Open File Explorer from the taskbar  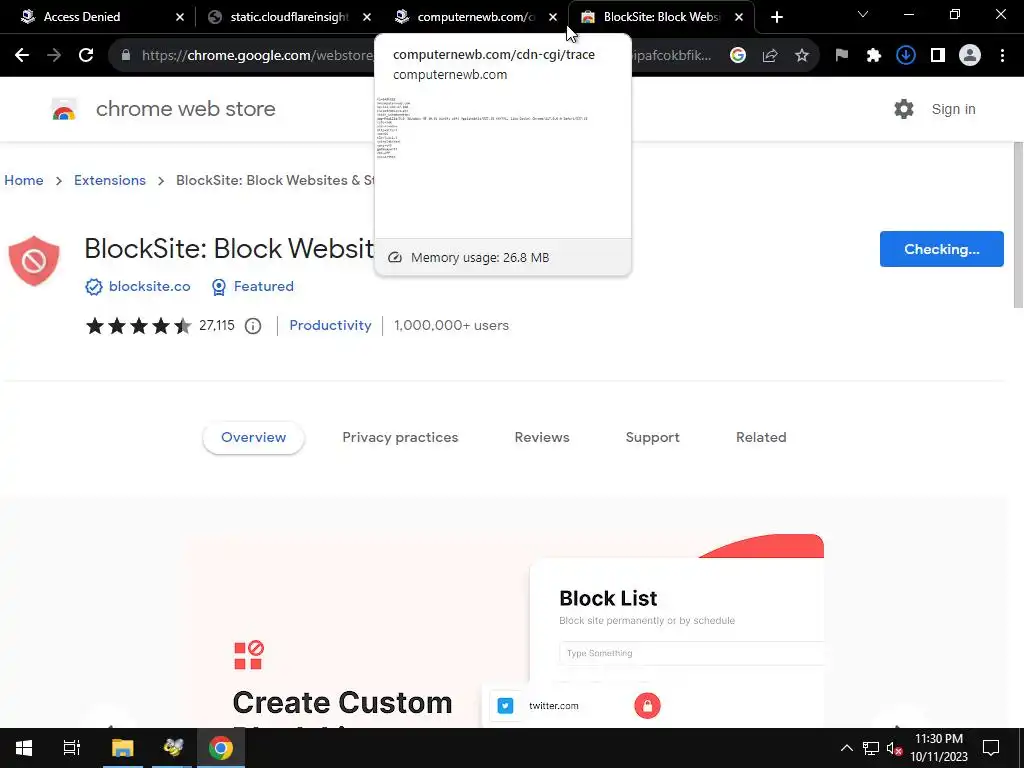click(122, 748)
